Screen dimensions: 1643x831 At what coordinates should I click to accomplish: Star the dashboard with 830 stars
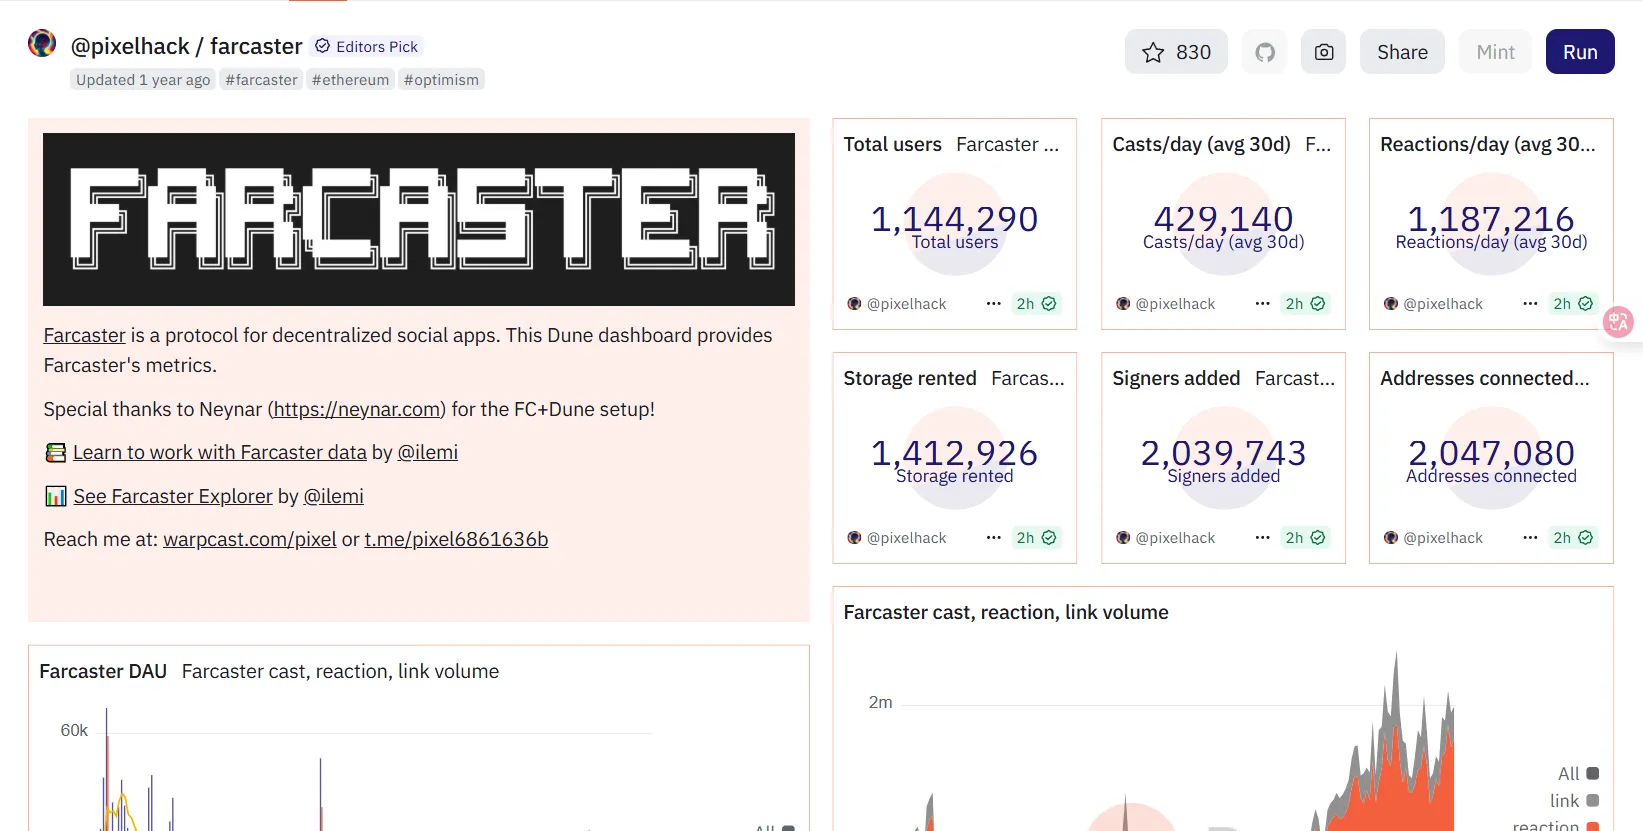[x=1176, y=52]
